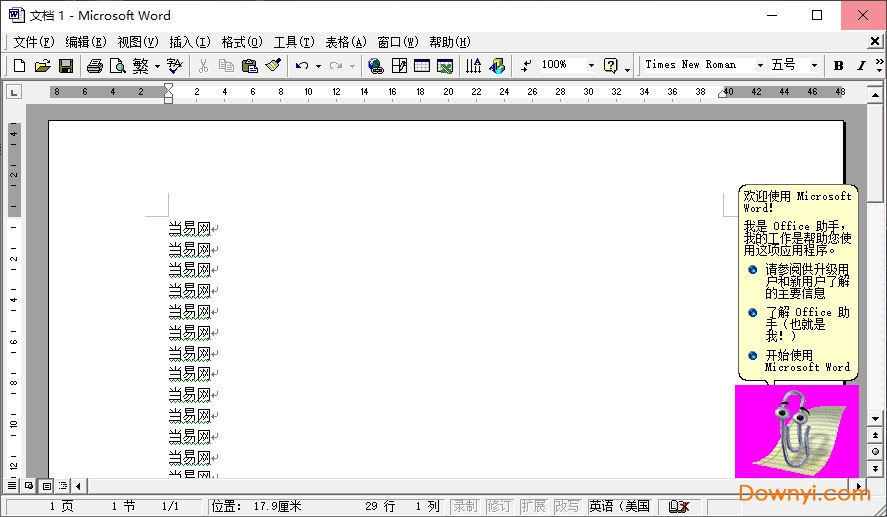This screenshot has height=517, width=887.
Task: Toggle Italic formatting
Action: (861, 66)
